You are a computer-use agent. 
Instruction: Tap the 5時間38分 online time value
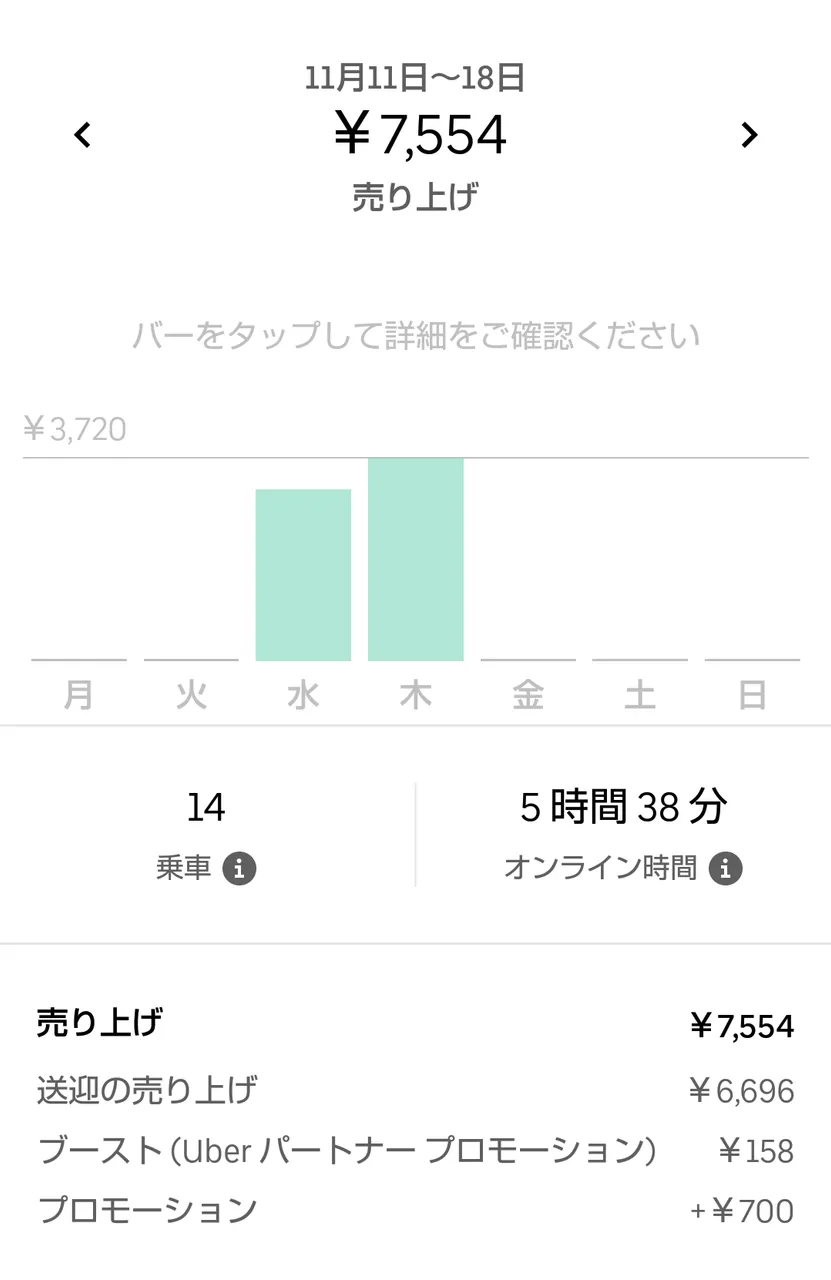pos(623,807)
